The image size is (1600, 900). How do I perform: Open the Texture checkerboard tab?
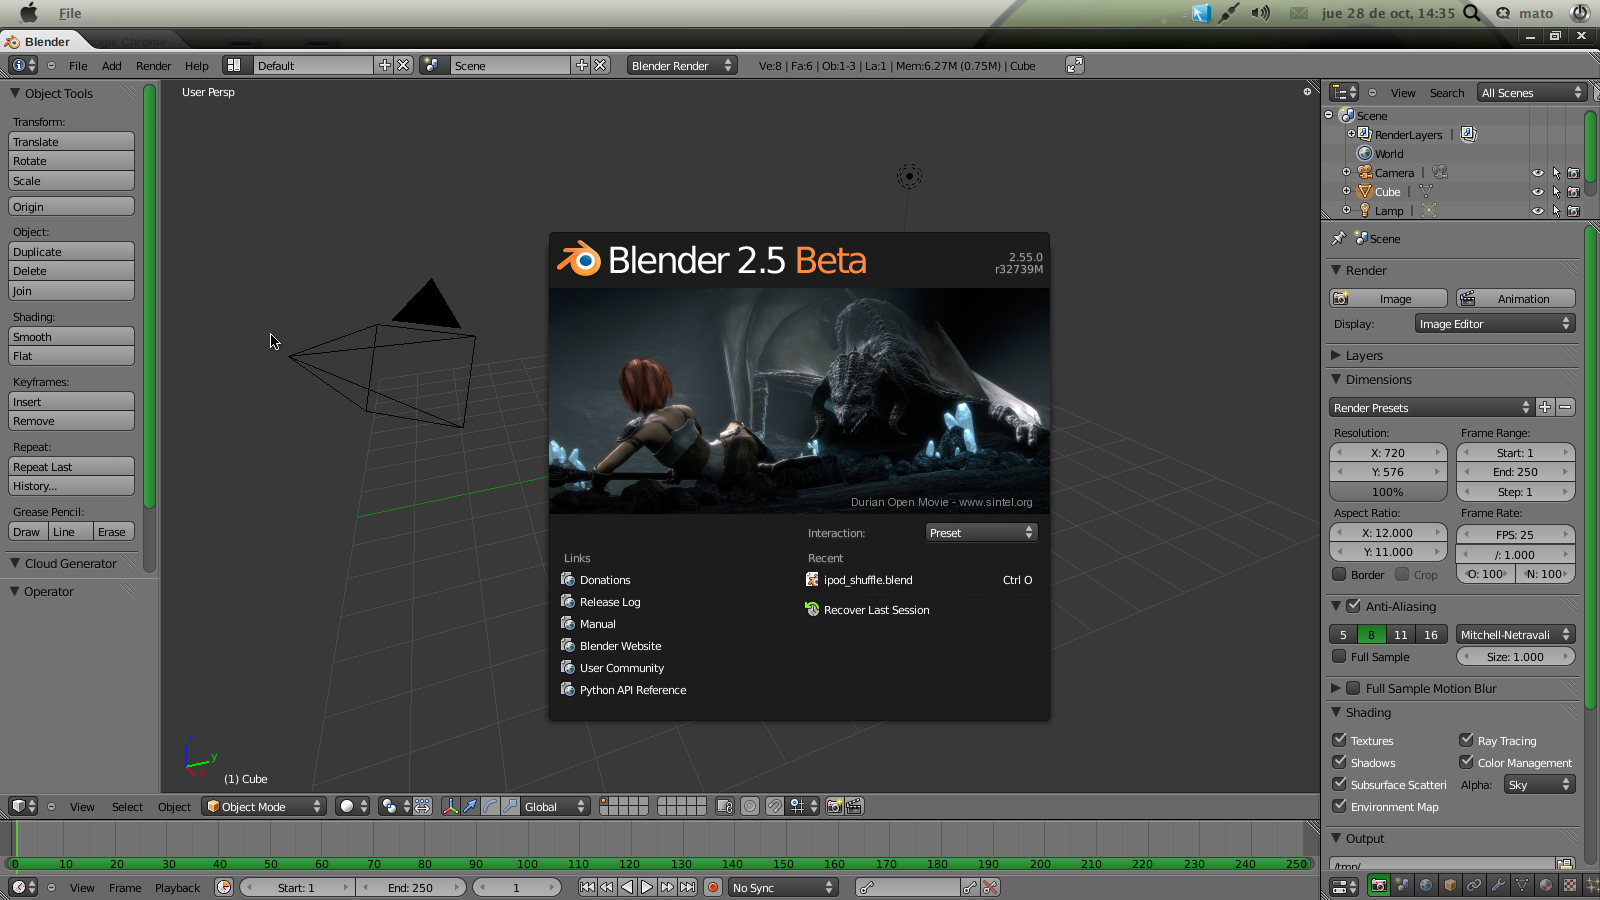tap(1570, 886)
